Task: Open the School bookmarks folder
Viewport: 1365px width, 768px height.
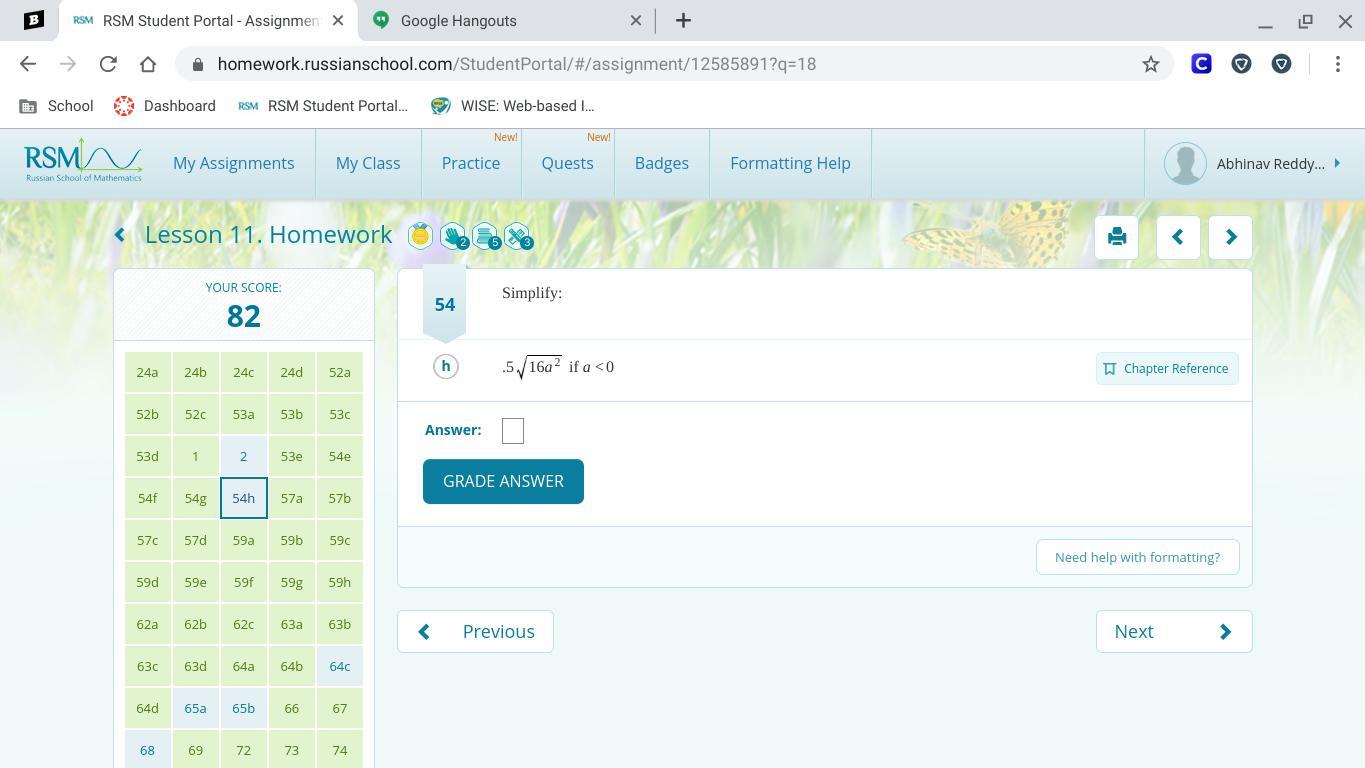Action: coord(57,106)
